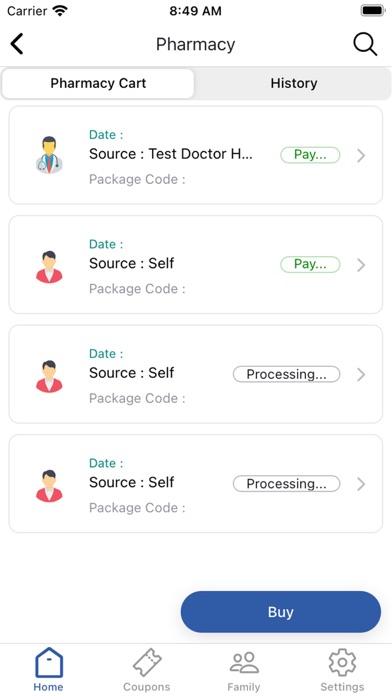Expand first Processing entry chevron

click(x=361, y=375)
